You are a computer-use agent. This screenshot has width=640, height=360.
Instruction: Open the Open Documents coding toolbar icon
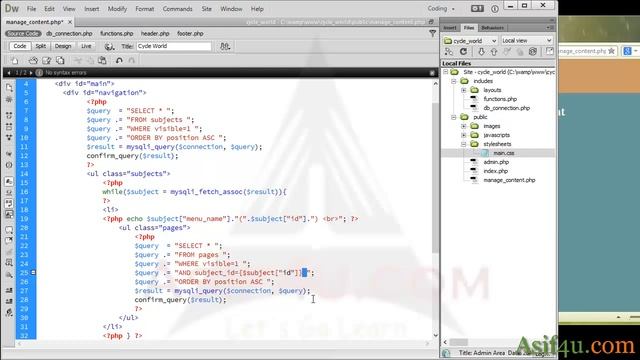[x=9, y=87]
